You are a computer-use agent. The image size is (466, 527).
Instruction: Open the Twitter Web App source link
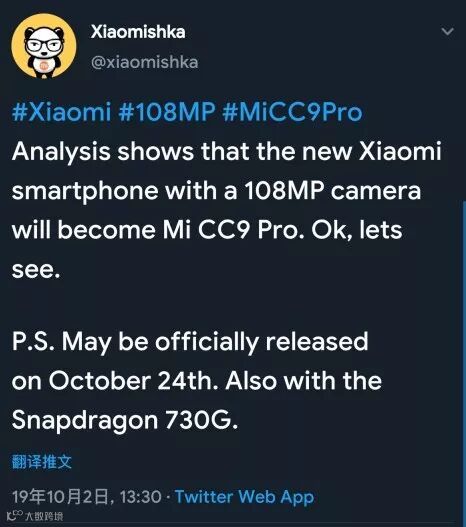click(x=245, y=497)
